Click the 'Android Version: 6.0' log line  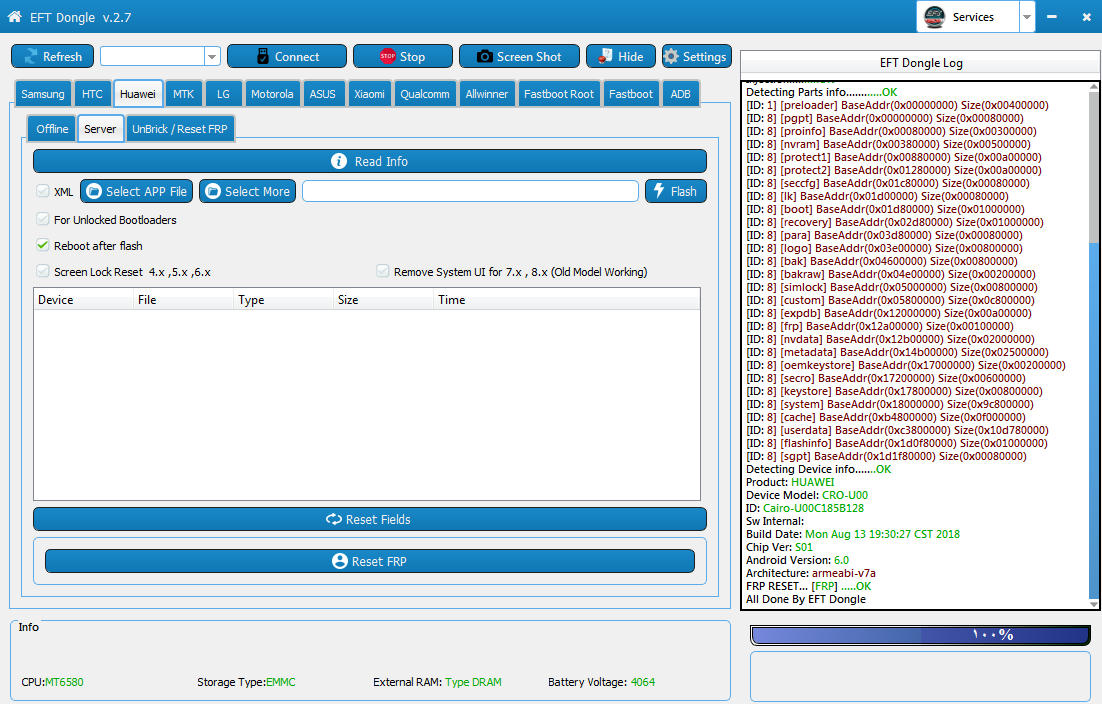(x=798, y=560)
